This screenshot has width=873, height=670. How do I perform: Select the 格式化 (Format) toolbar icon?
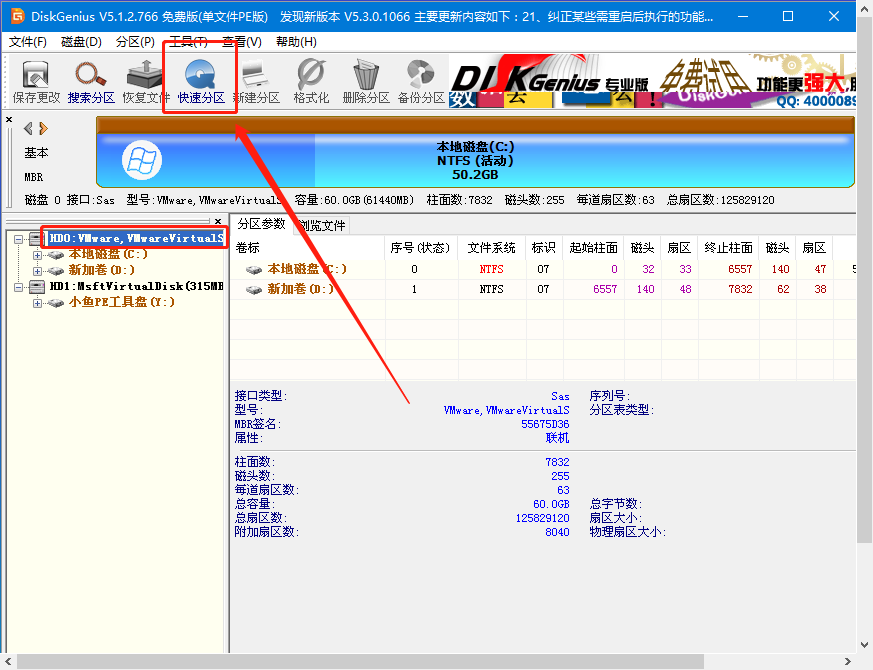coord(311,81)
